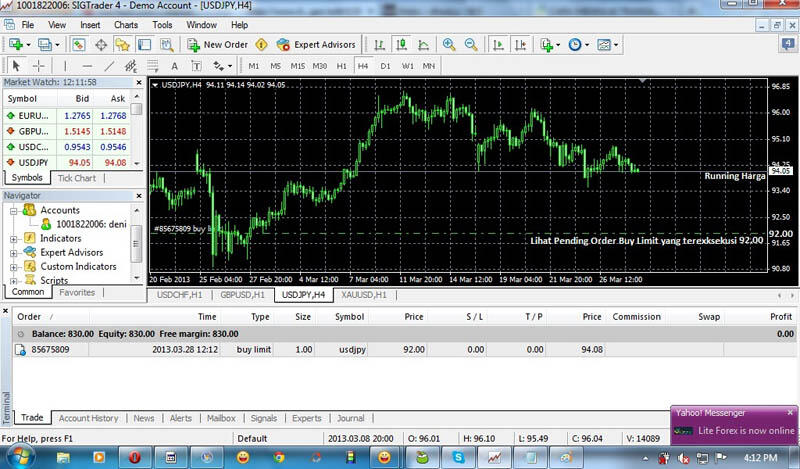The height and width of the screenshot is (469, 800).
Task: Open Periods clock icon
Action: click(575, 45)
